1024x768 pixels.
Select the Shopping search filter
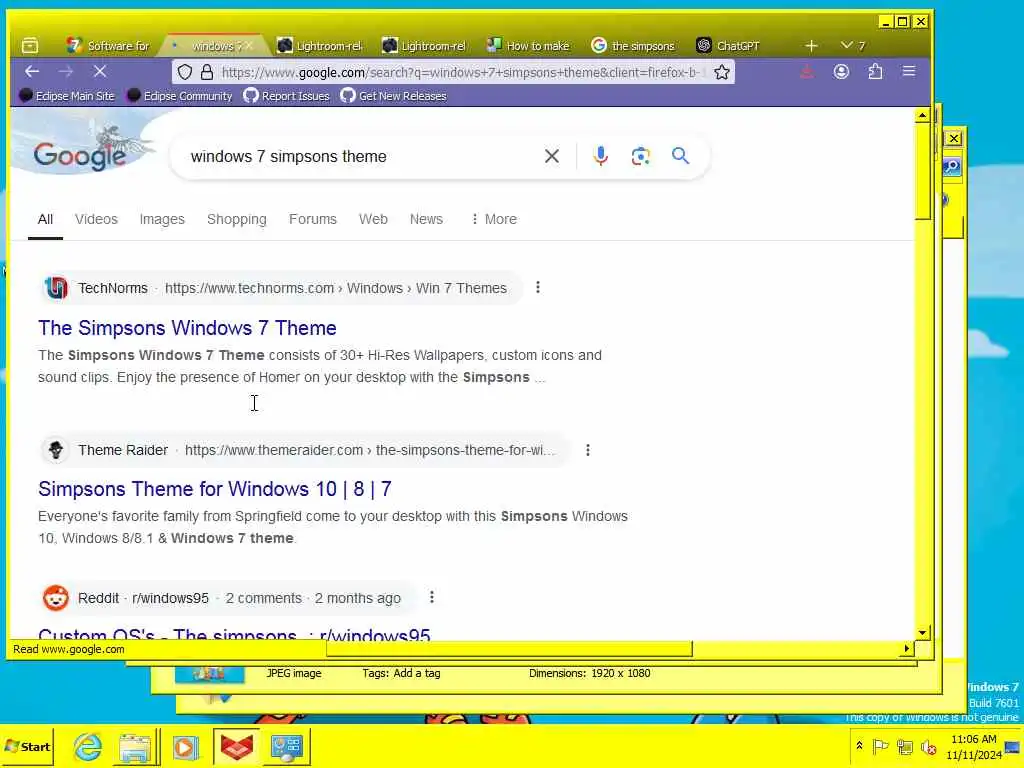[x=236, y=219]
